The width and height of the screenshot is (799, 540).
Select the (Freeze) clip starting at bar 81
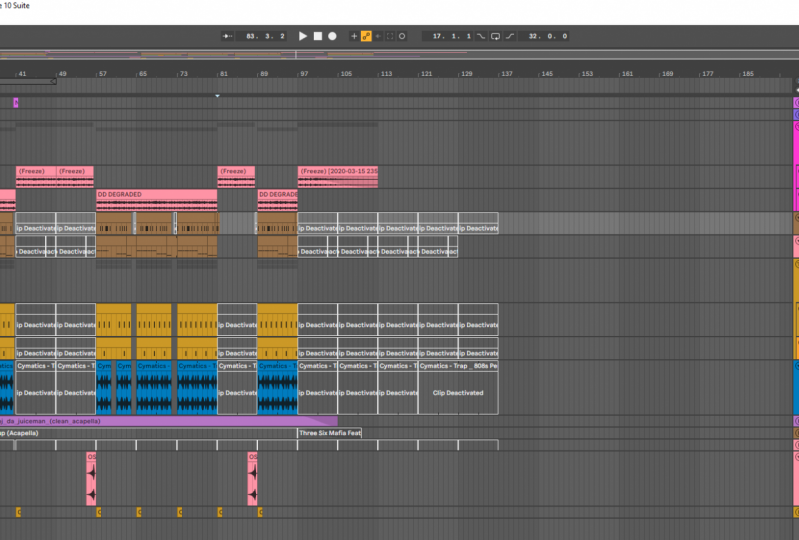click(236, 177)
